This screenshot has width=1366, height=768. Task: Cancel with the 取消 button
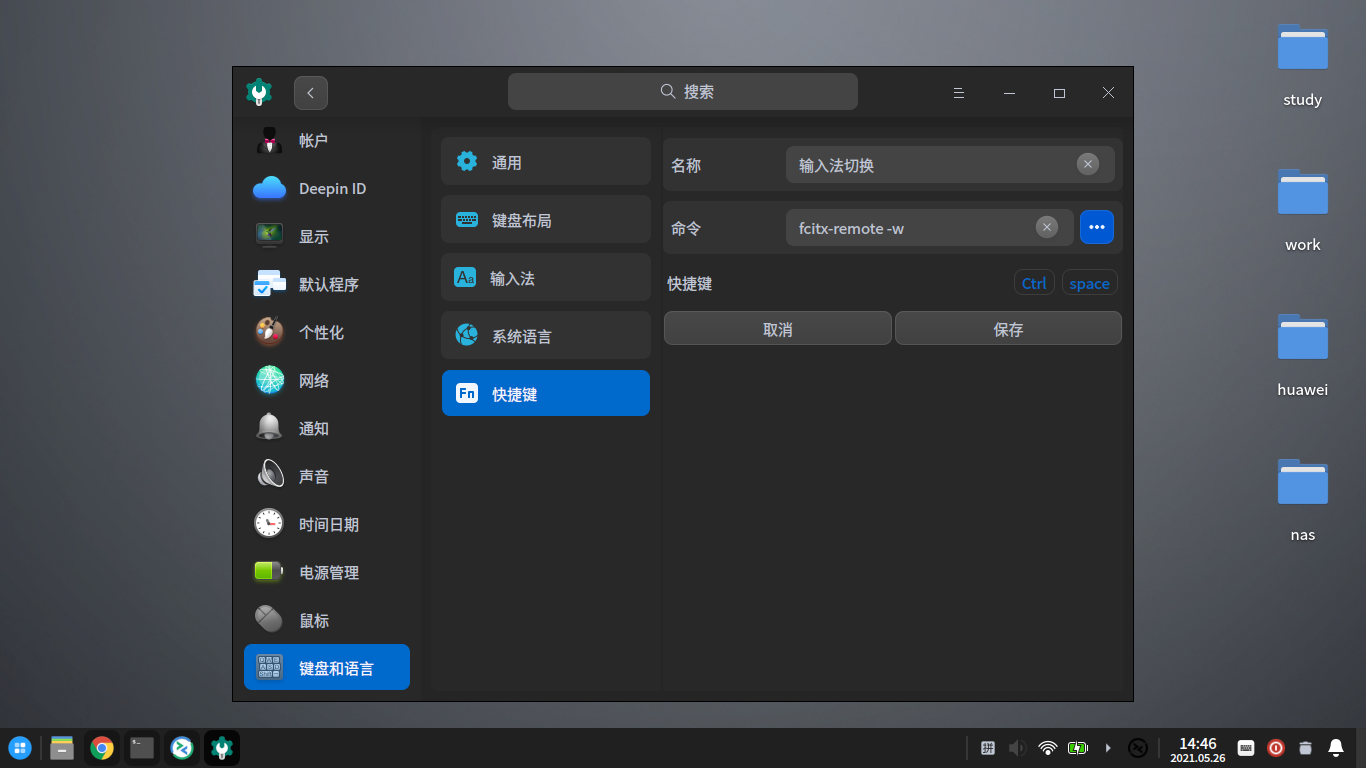[778, 329]
